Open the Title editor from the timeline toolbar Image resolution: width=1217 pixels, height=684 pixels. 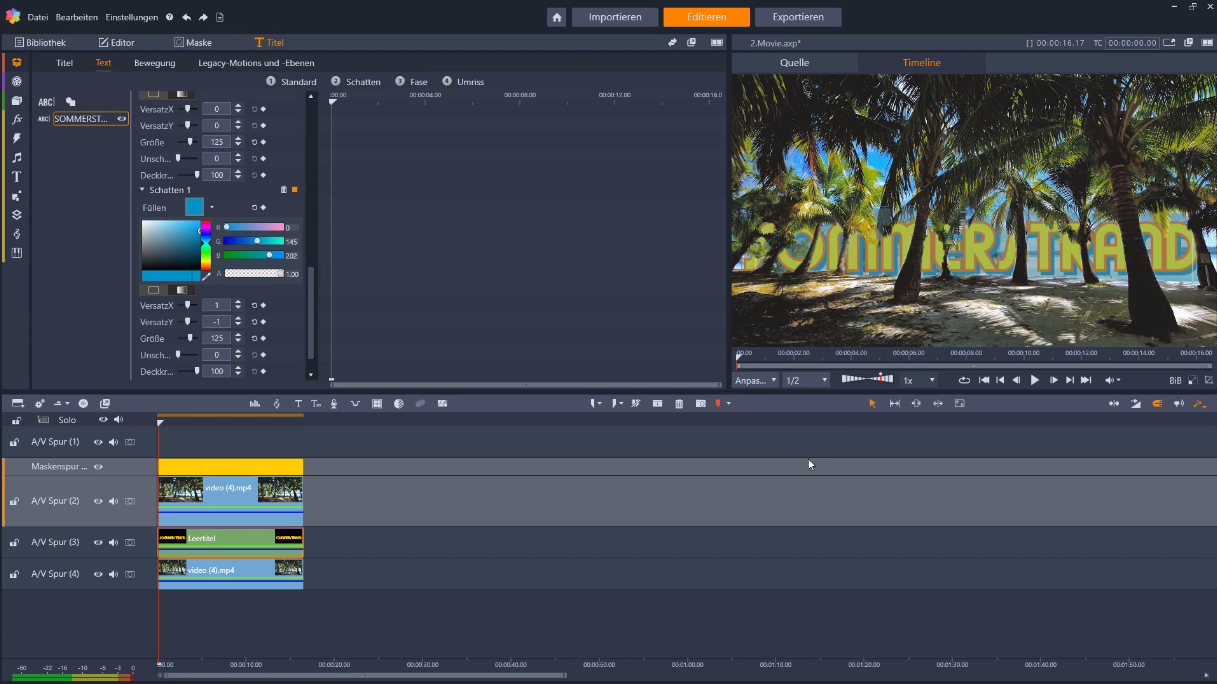[299, 403]
